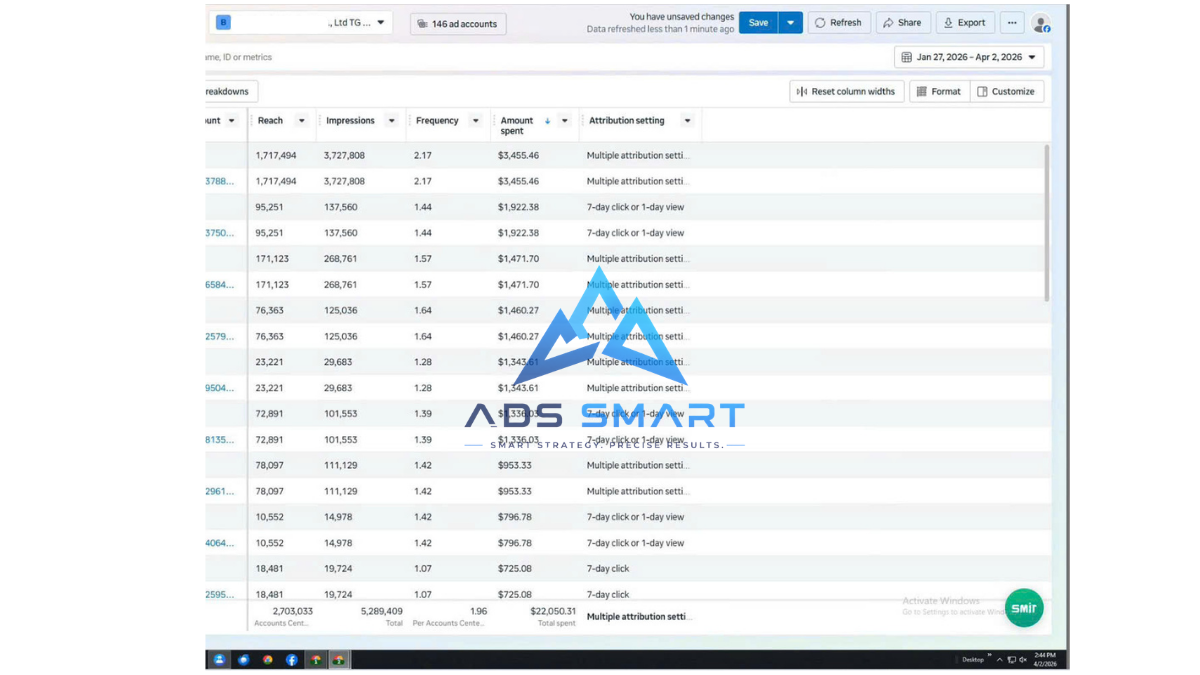Open the Chrome icon in the taskbar
This screenshot has height=675, width=1200.
pos(267,660)
